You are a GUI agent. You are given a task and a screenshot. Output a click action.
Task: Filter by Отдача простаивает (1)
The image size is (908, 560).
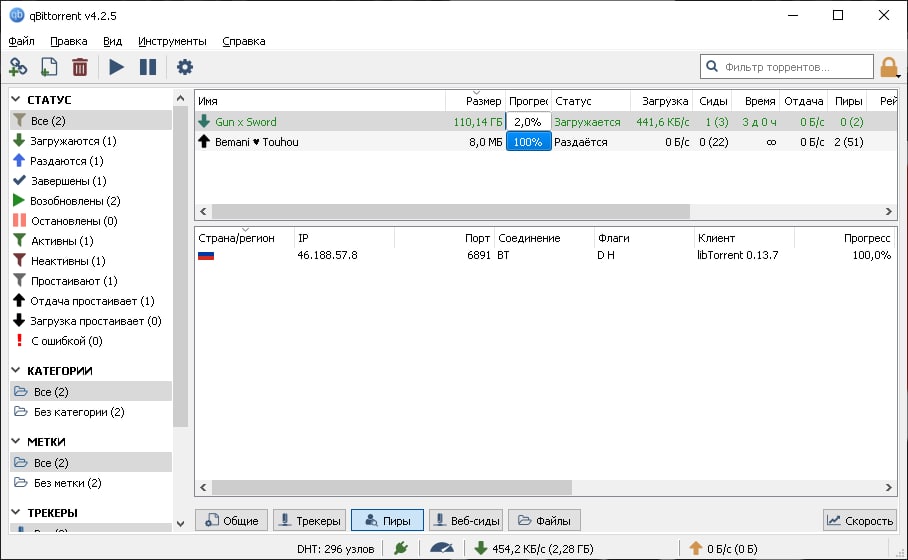tap(91, 301)
